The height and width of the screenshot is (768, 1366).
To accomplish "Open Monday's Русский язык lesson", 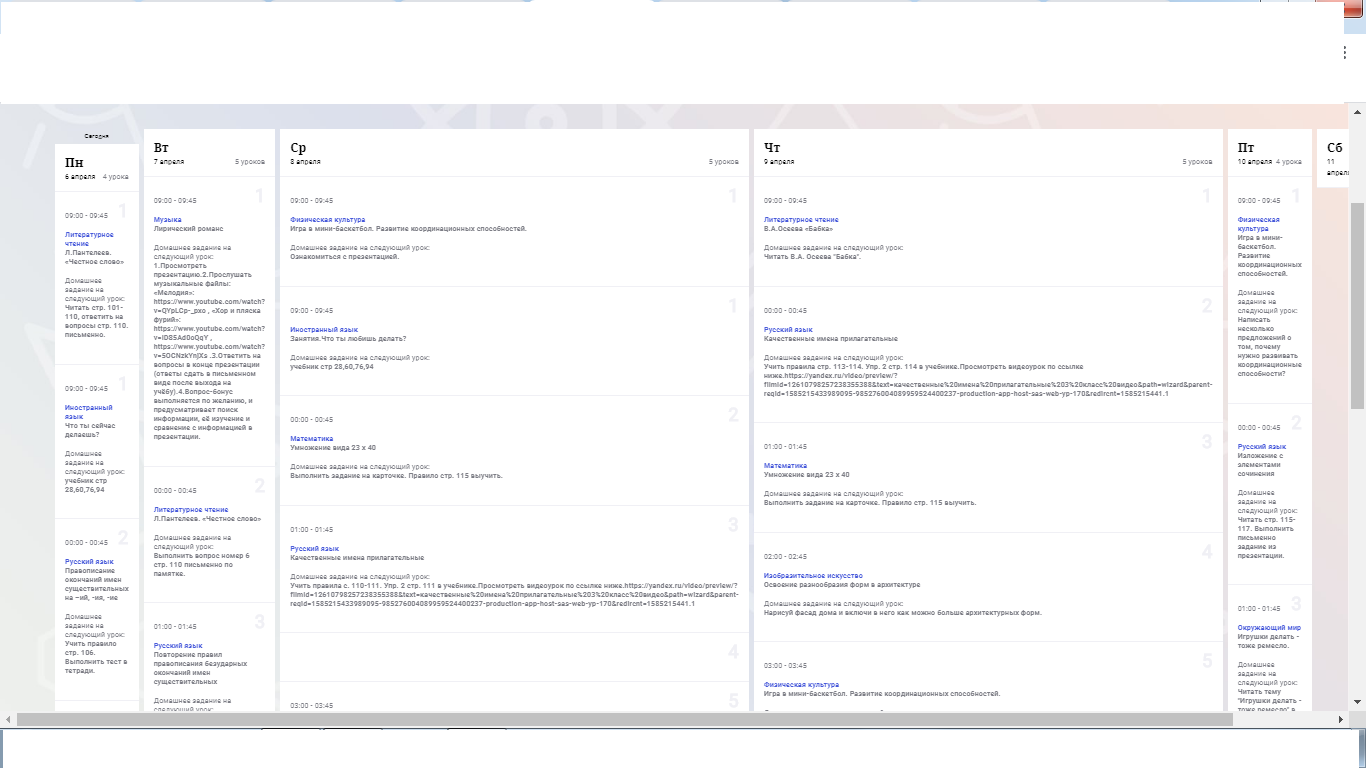I will (89, 562).
